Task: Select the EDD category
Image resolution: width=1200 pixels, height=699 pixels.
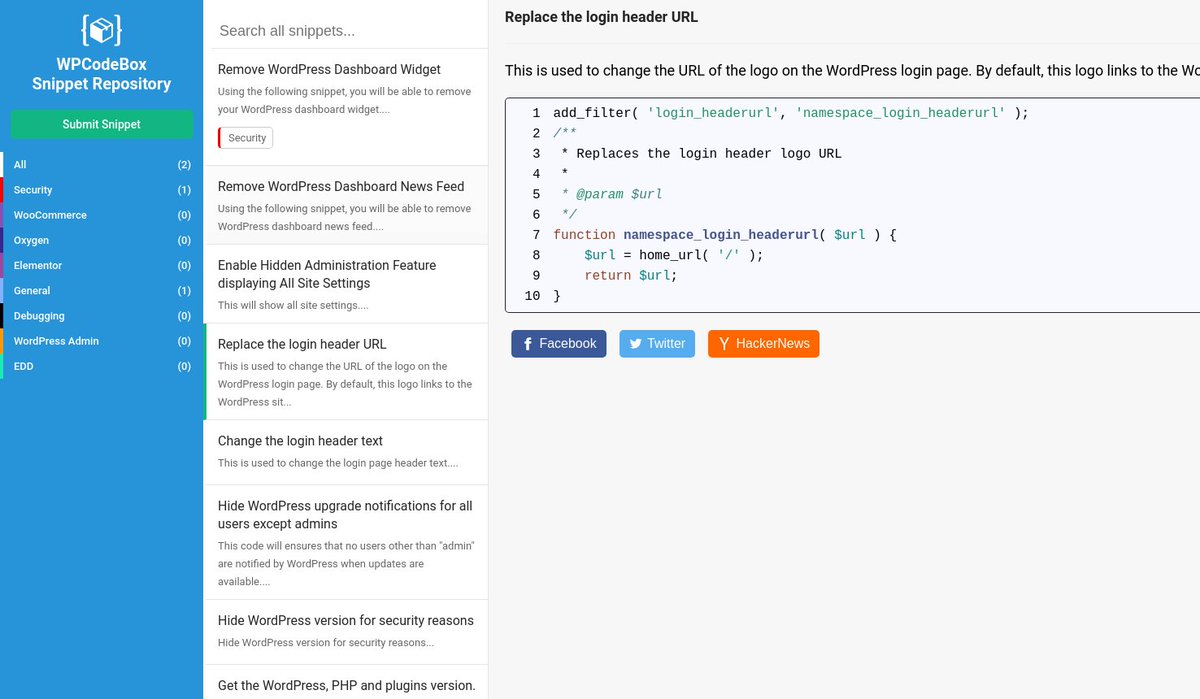Action: (101, 366)
